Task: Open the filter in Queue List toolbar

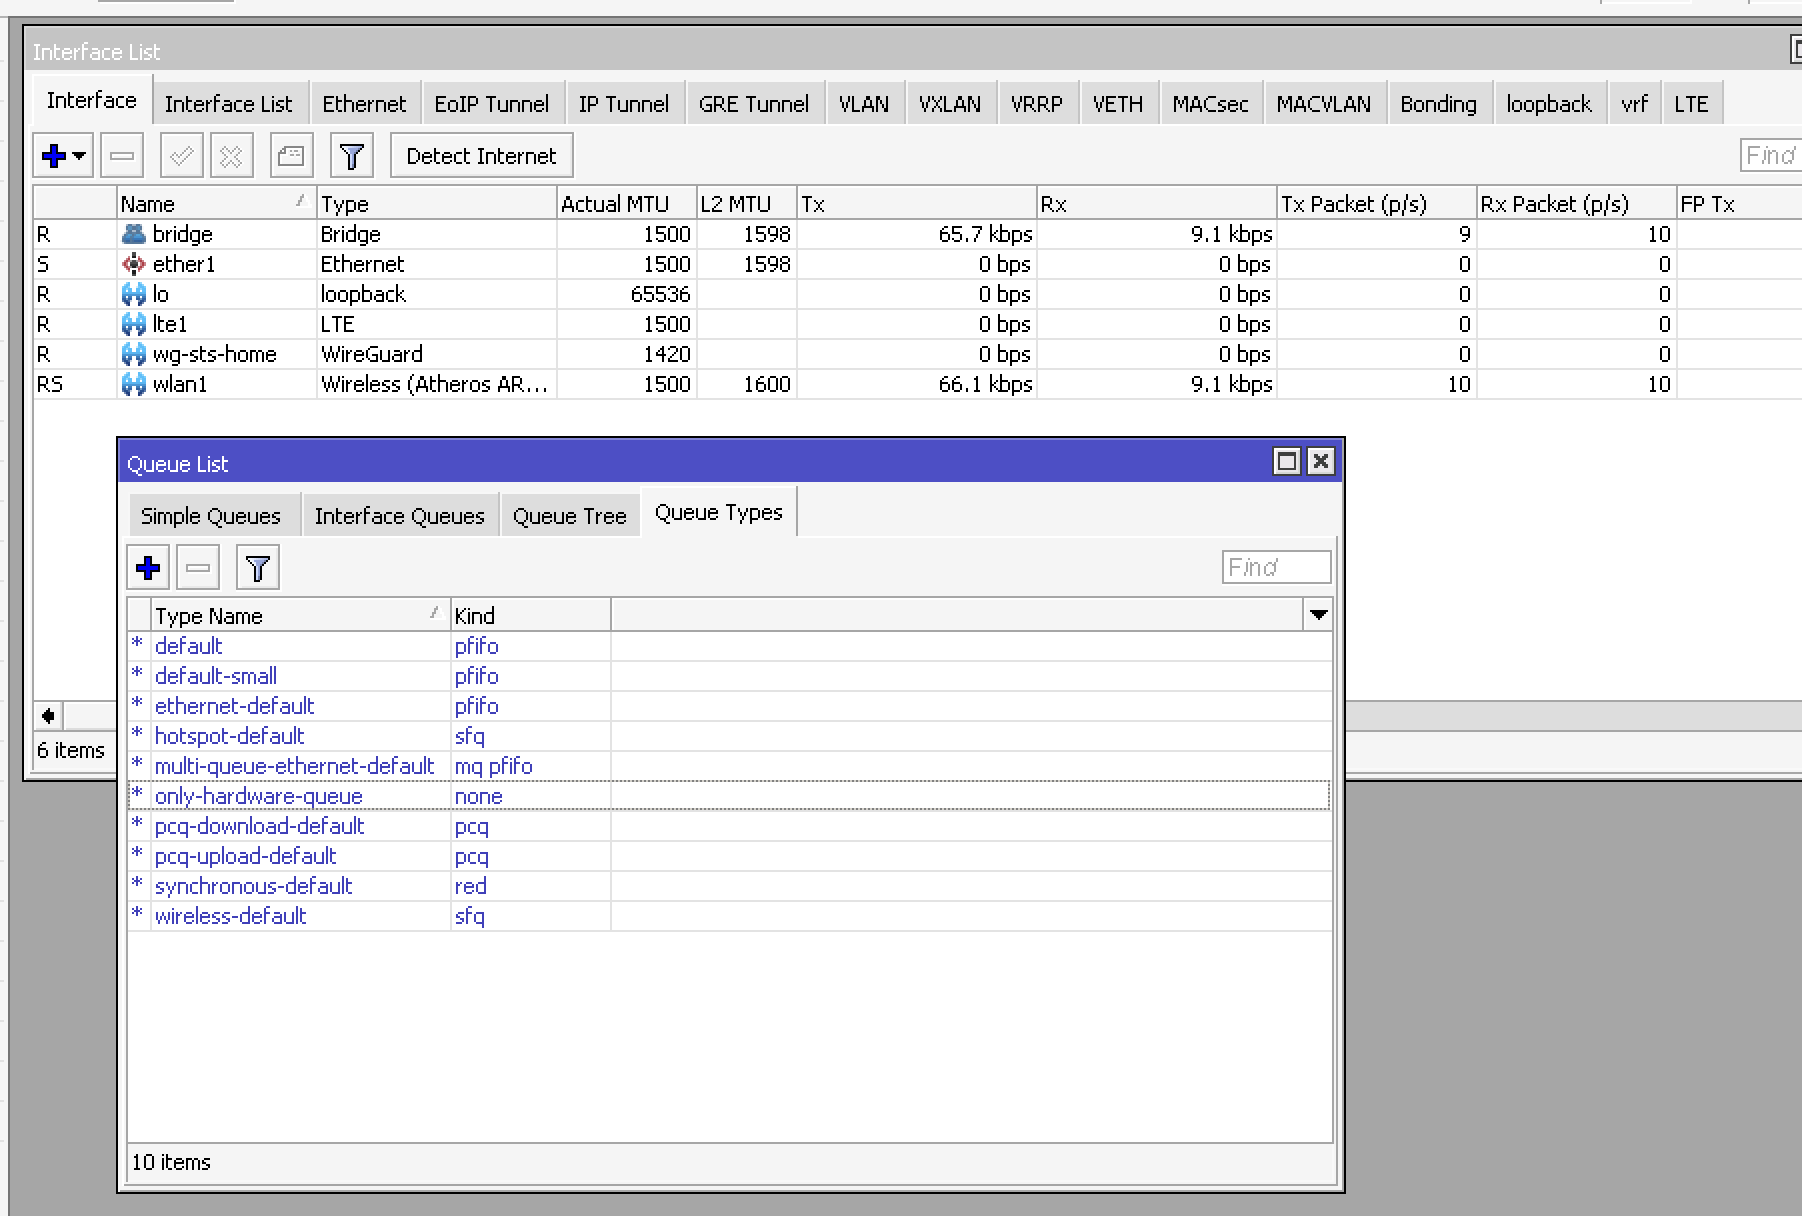Action: 258,568
